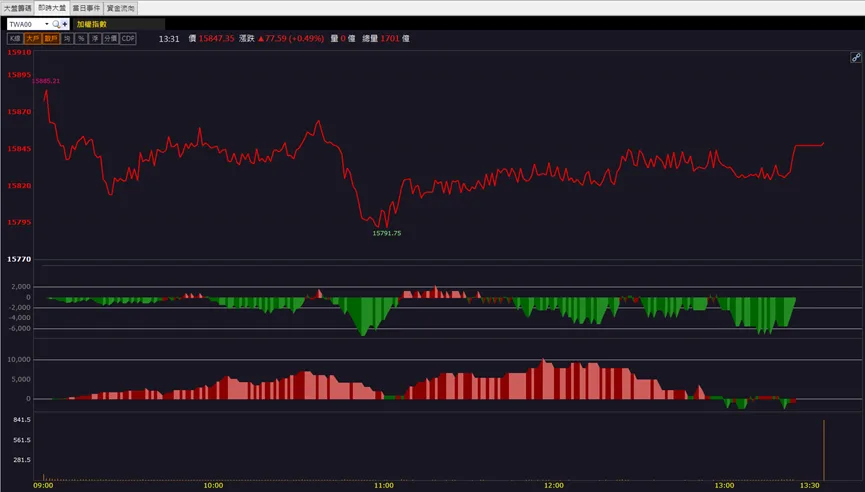The height and width of the screenshot is (492, 865).
Task: Toggle the 浮 button
Action: coord(95,39)
